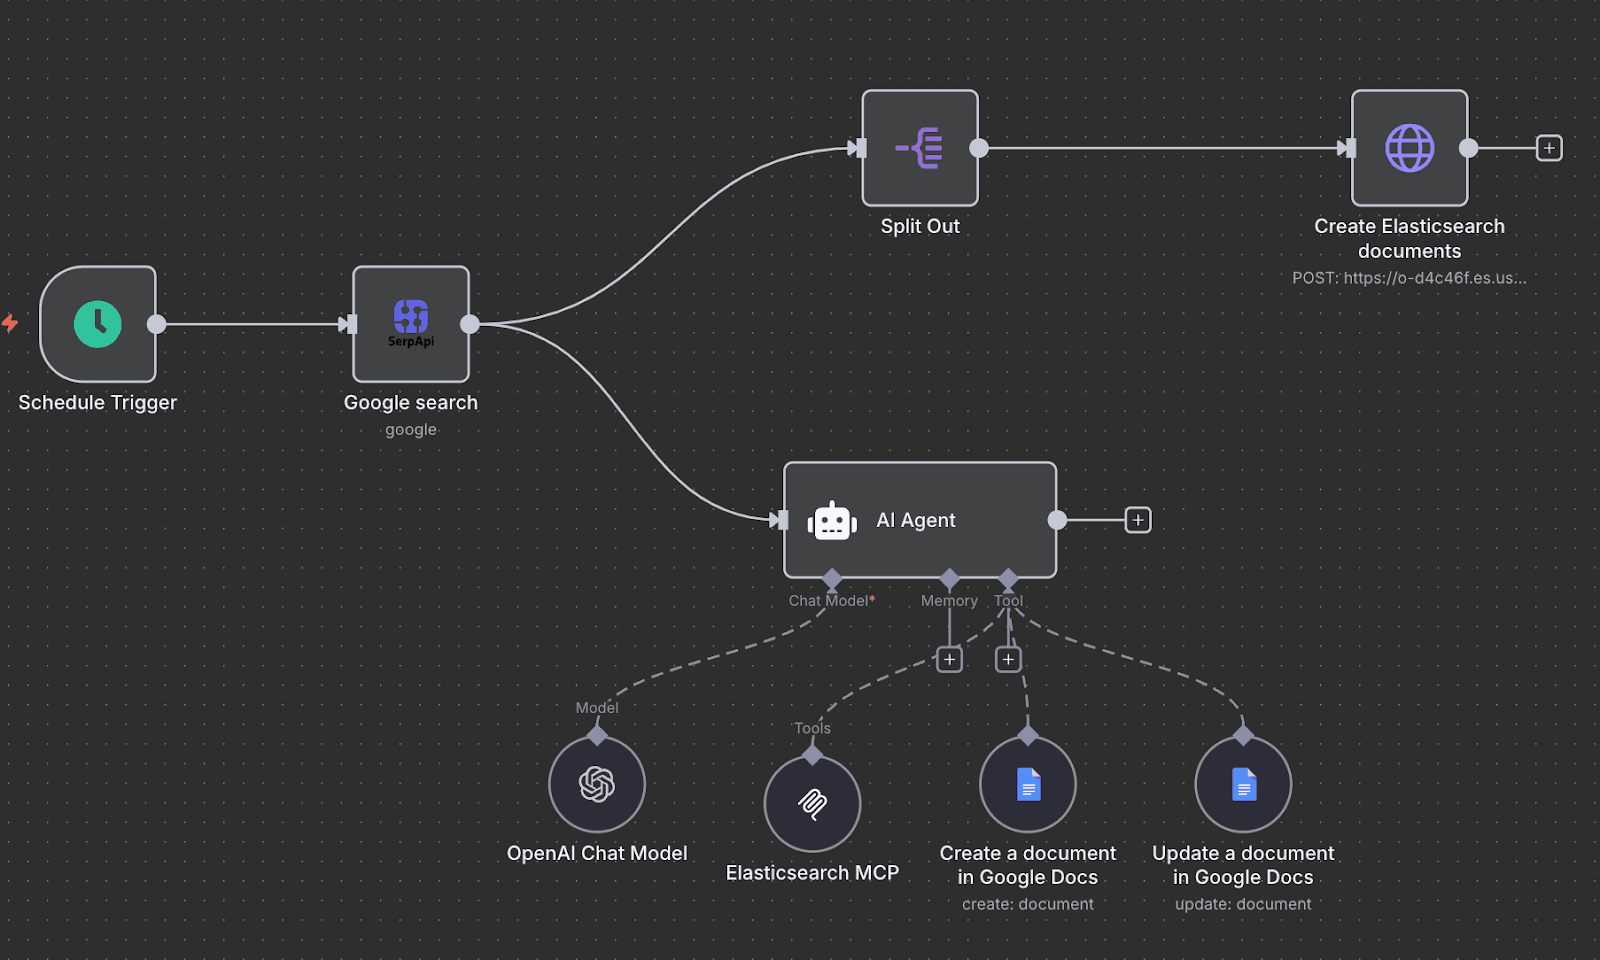
Task: Click the plus after Create Elasticsearch documents
Action: point(1548,147)
